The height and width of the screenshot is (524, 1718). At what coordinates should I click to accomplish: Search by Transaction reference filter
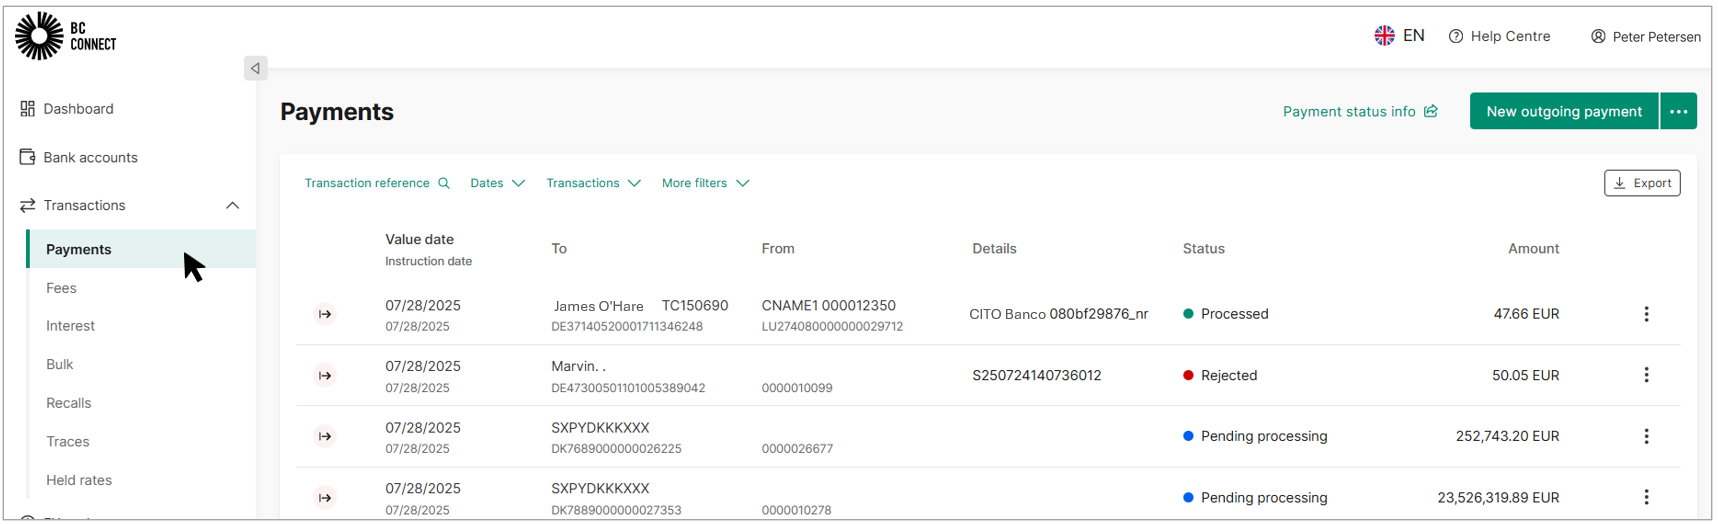click(x=377, y=183)
